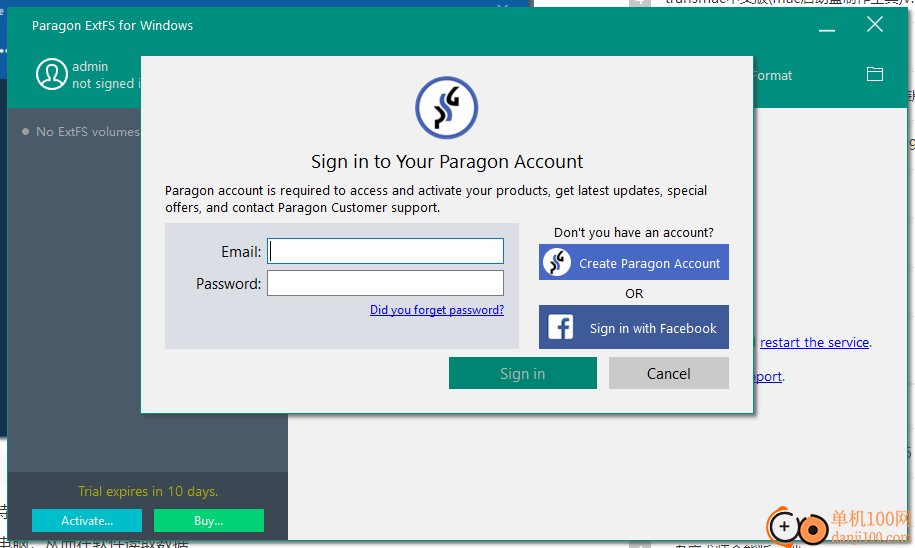
Task: Click the Facebook logo icon
Action: coord(561,327)
